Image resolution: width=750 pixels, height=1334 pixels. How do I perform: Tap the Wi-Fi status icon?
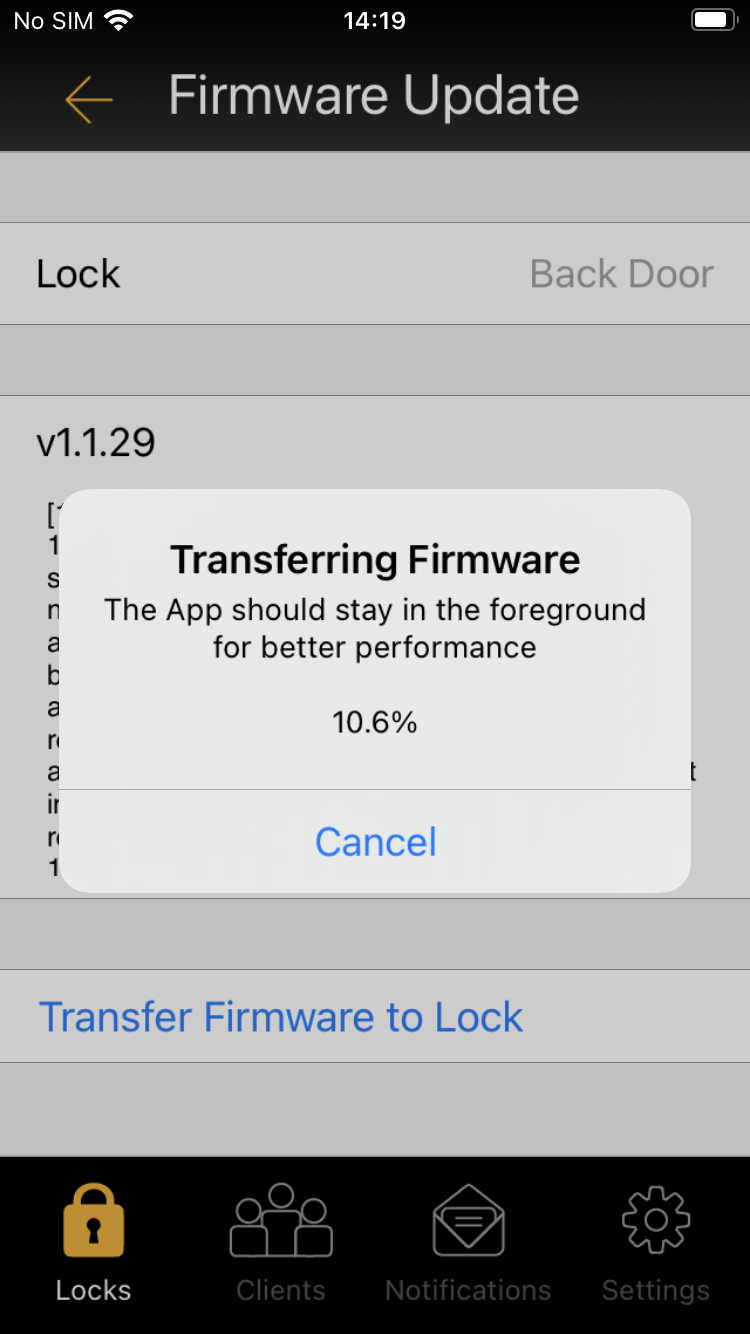[x=119, y=20]
